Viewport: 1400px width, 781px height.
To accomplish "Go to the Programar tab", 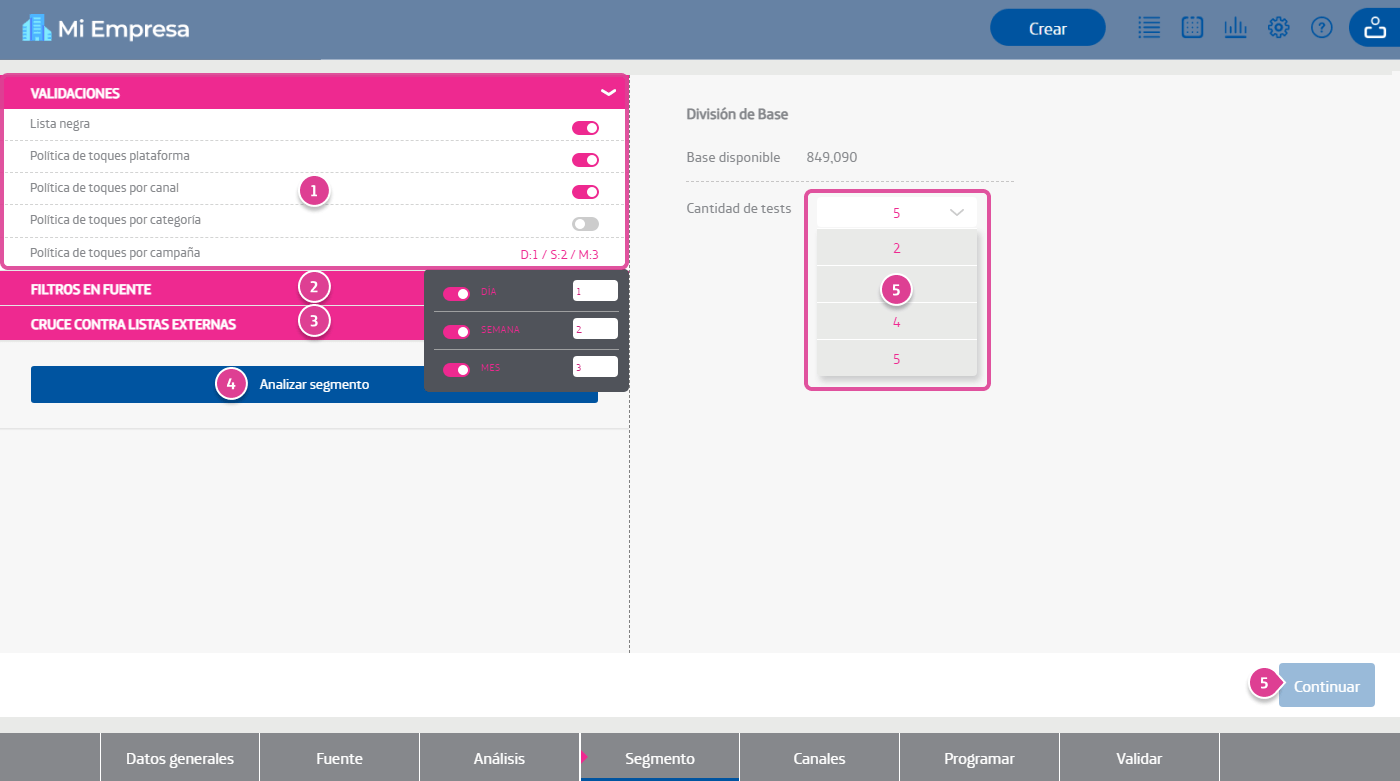I will tap(979, 758).
